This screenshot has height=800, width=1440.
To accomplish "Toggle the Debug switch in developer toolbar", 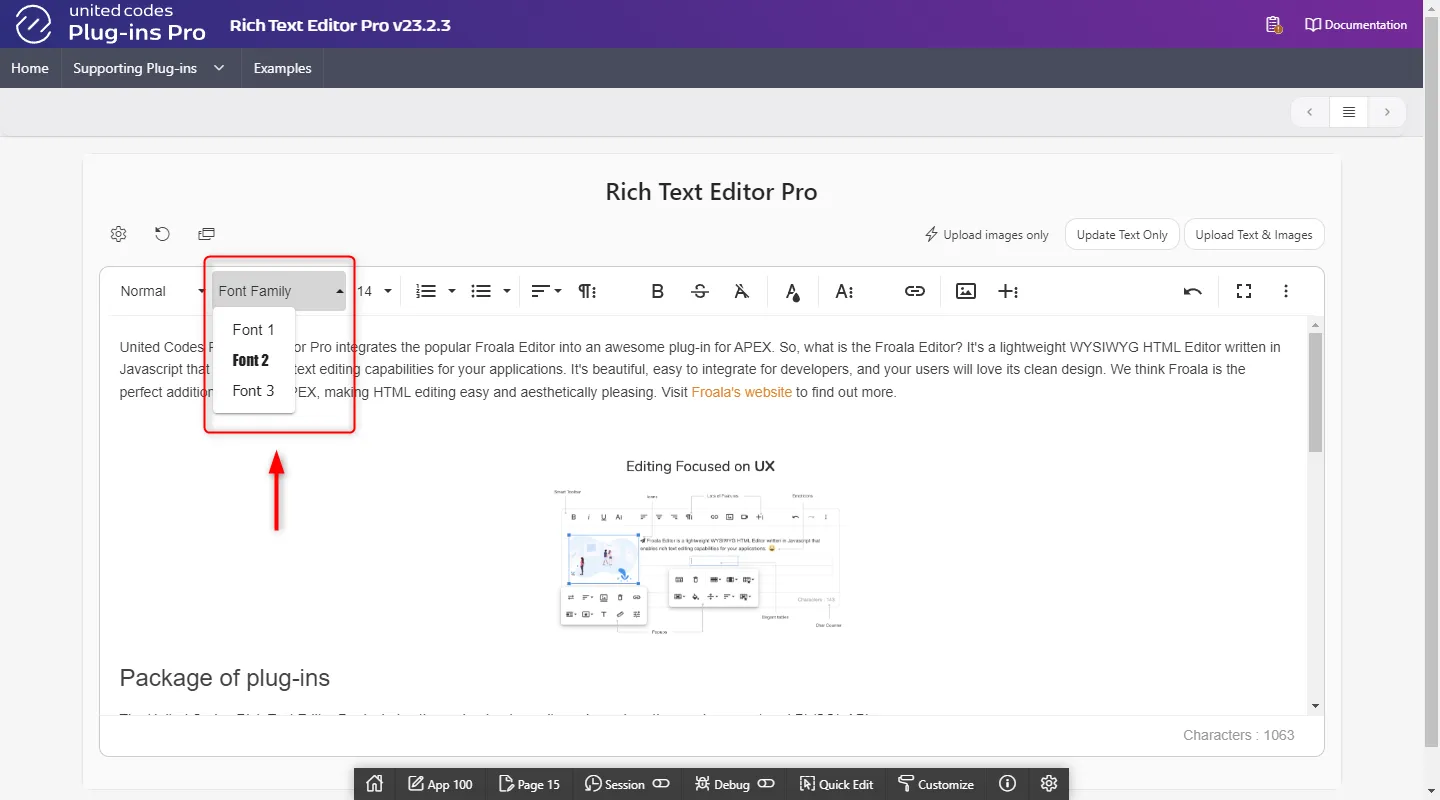I will [766, 784].
